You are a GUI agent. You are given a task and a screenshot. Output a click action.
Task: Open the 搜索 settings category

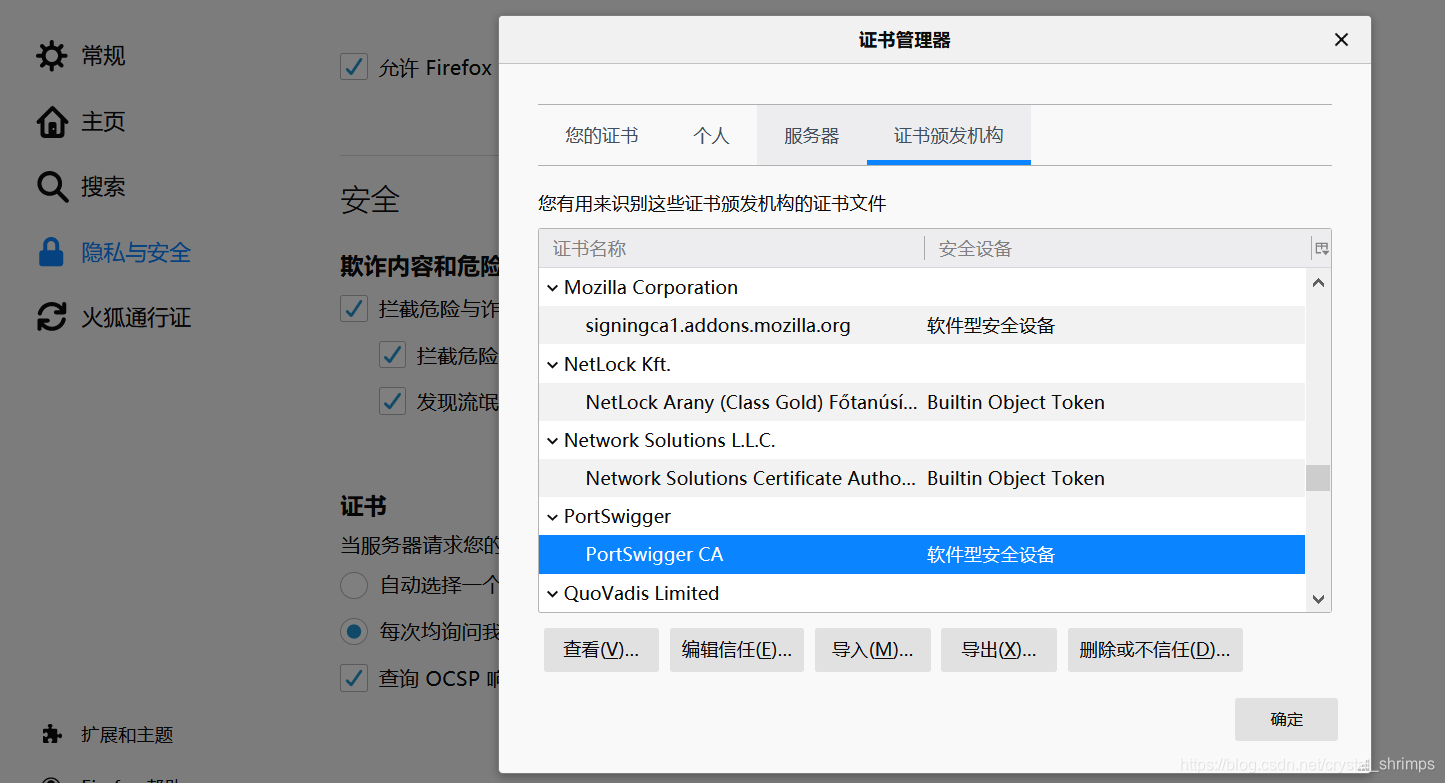pyautogui.click(x=103, y=187)
